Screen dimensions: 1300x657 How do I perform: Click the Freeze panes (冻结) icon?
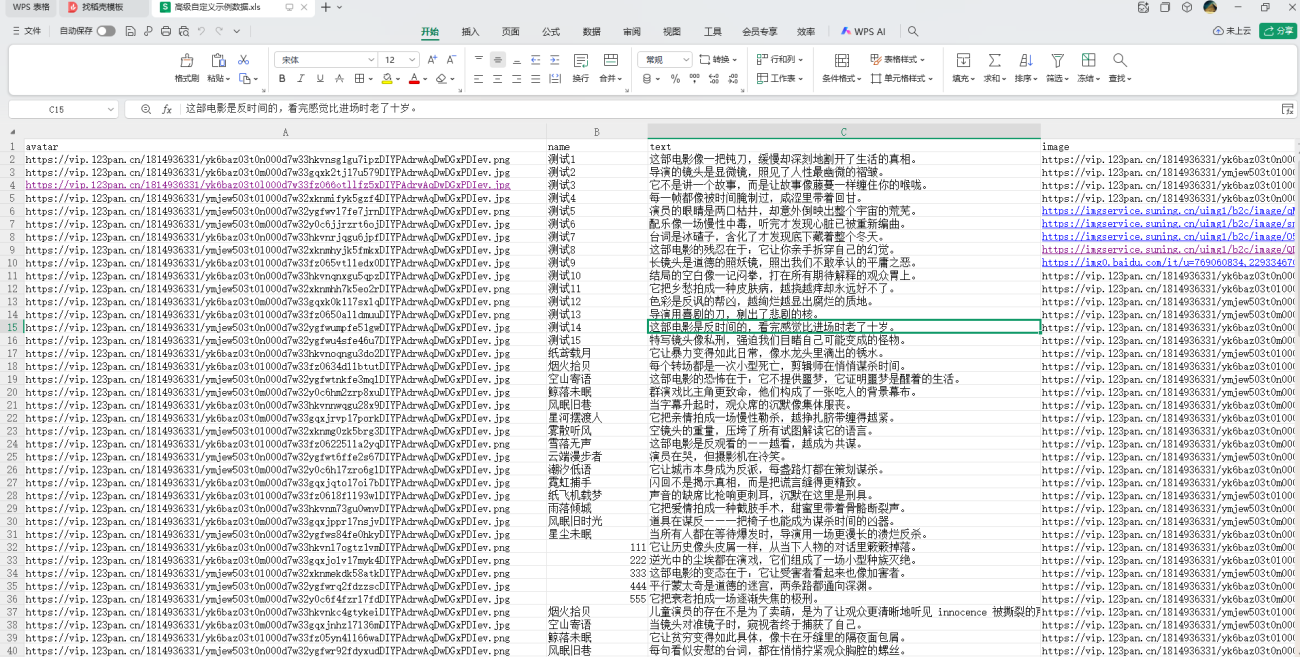coord(1088,61)
